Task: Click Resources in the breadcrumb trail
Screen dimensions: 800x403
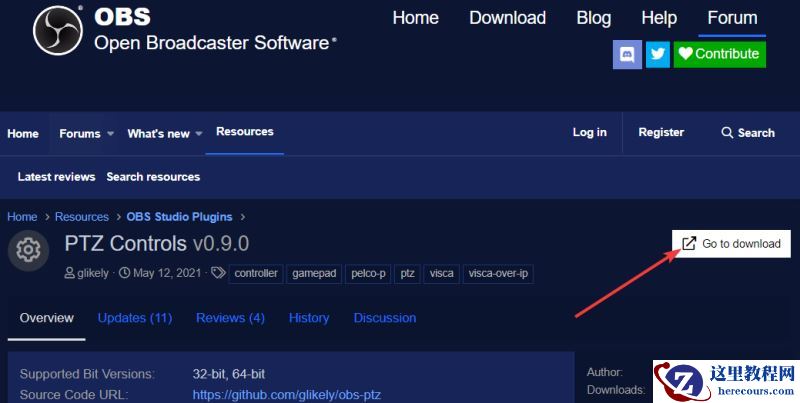Action: tap(82, 217)
